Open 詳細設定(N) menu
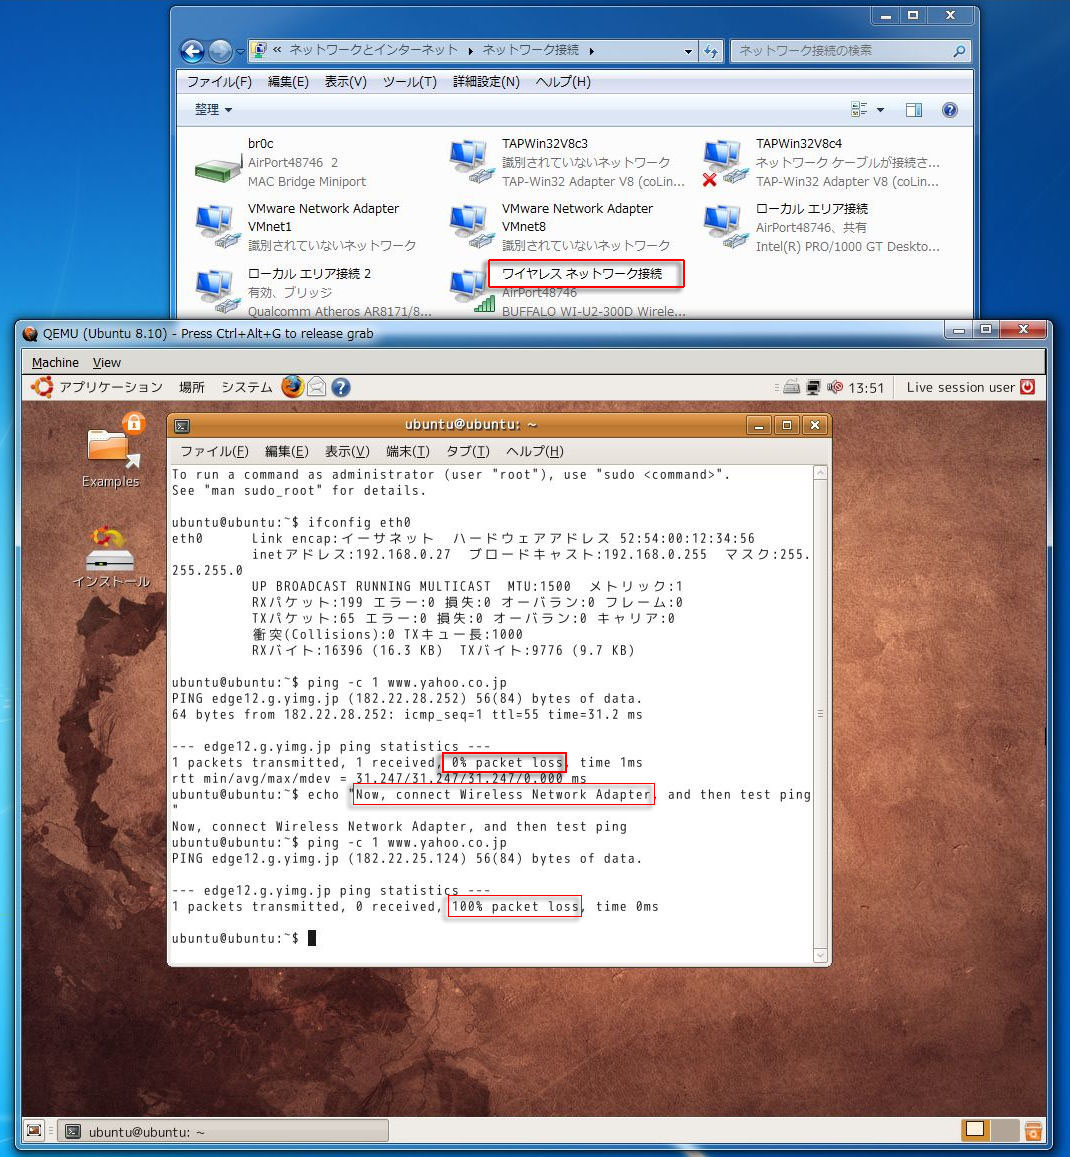 tap(486, 81)
